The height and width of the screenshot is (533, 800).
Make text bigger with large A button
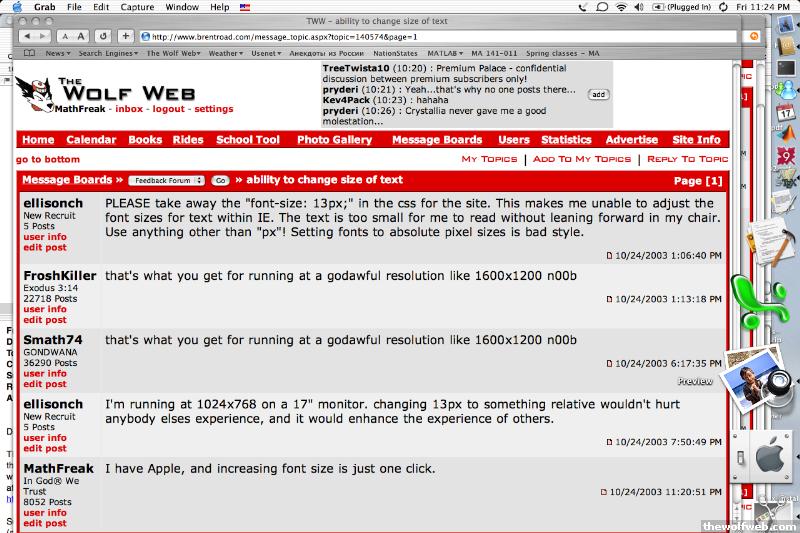pos(81,36)
